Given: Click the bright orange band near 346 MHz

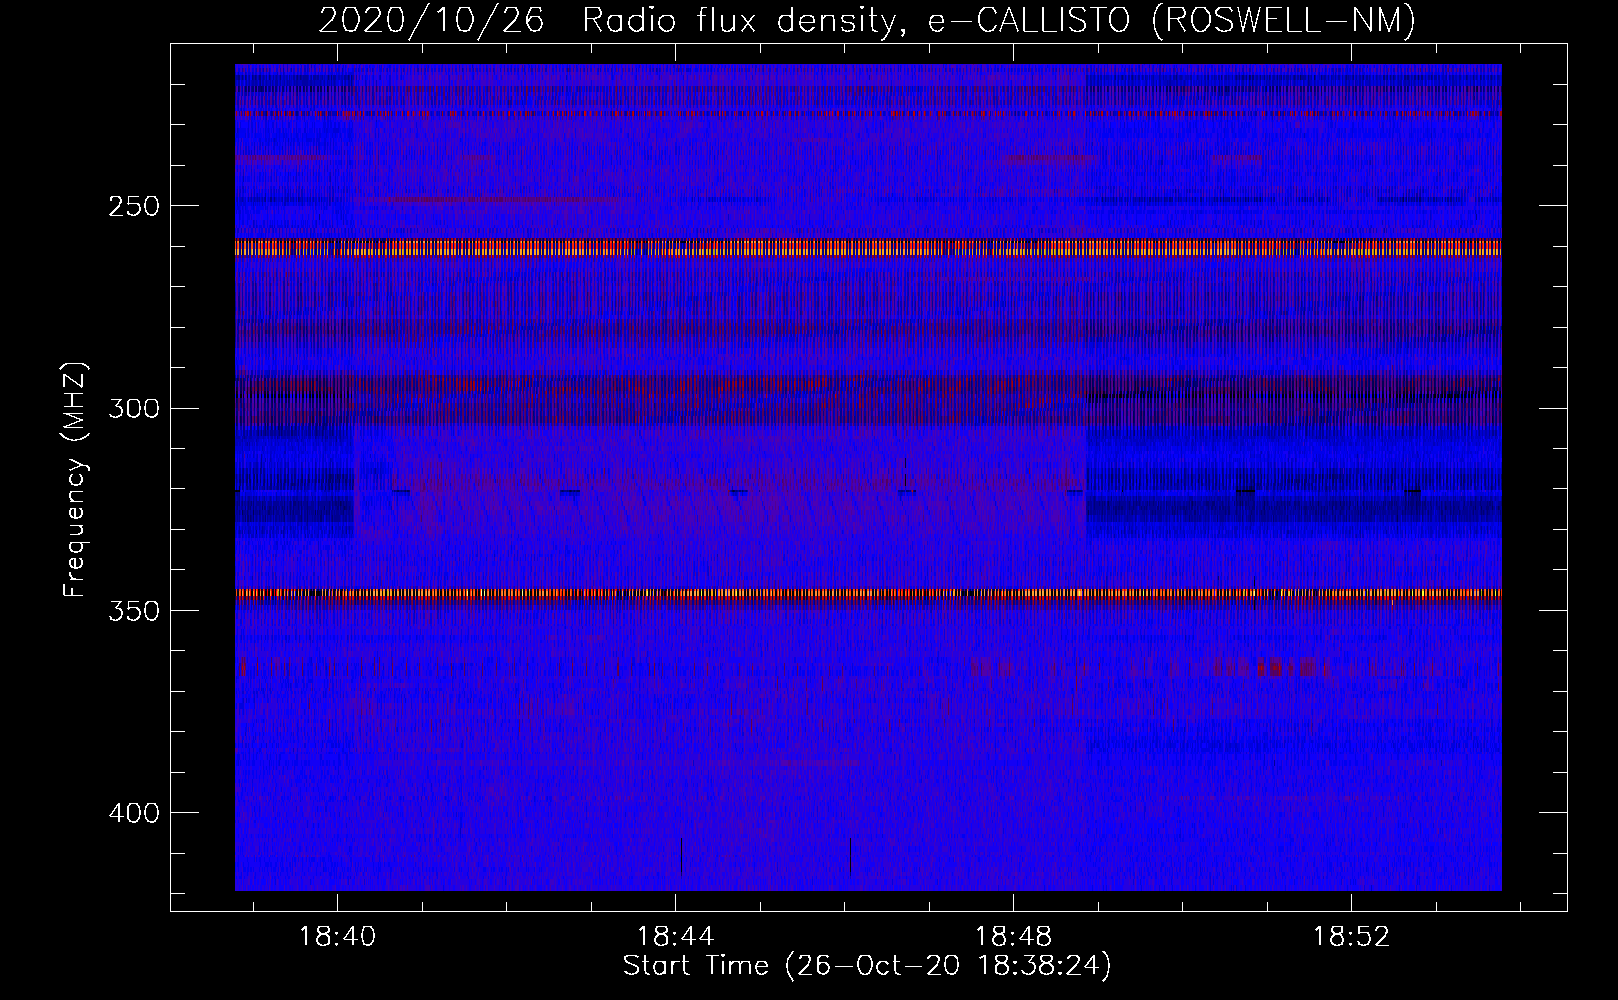Looking at the screenshot, I should pyautogui.click(x=868, y=593).
